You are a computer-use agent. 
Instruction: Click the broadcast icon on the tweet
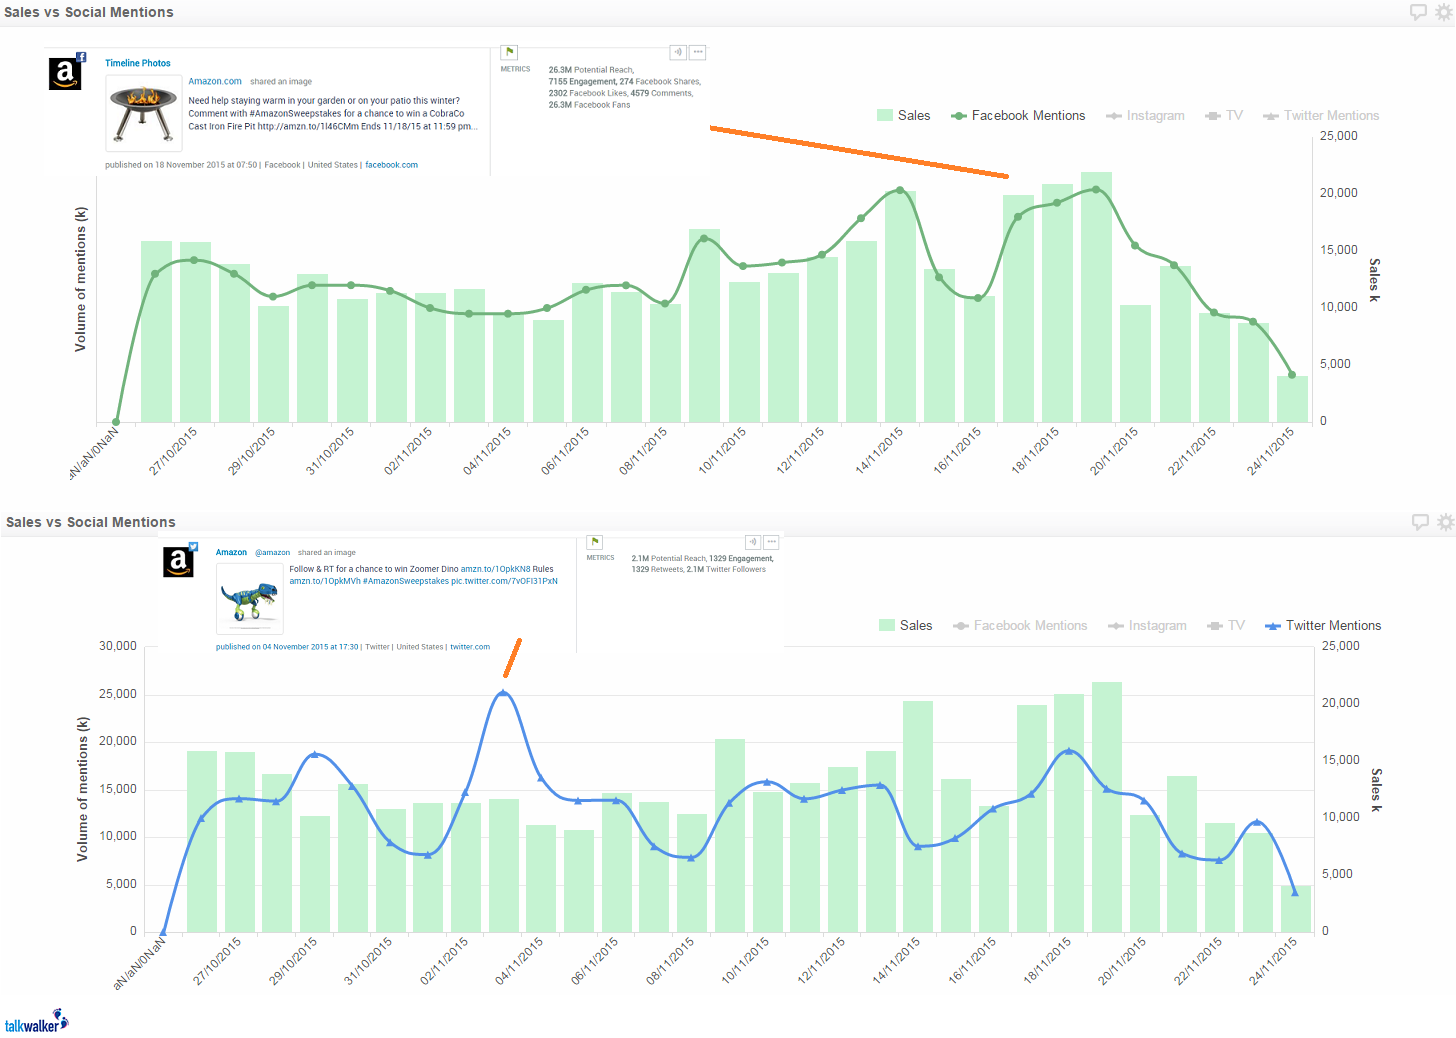753,542
